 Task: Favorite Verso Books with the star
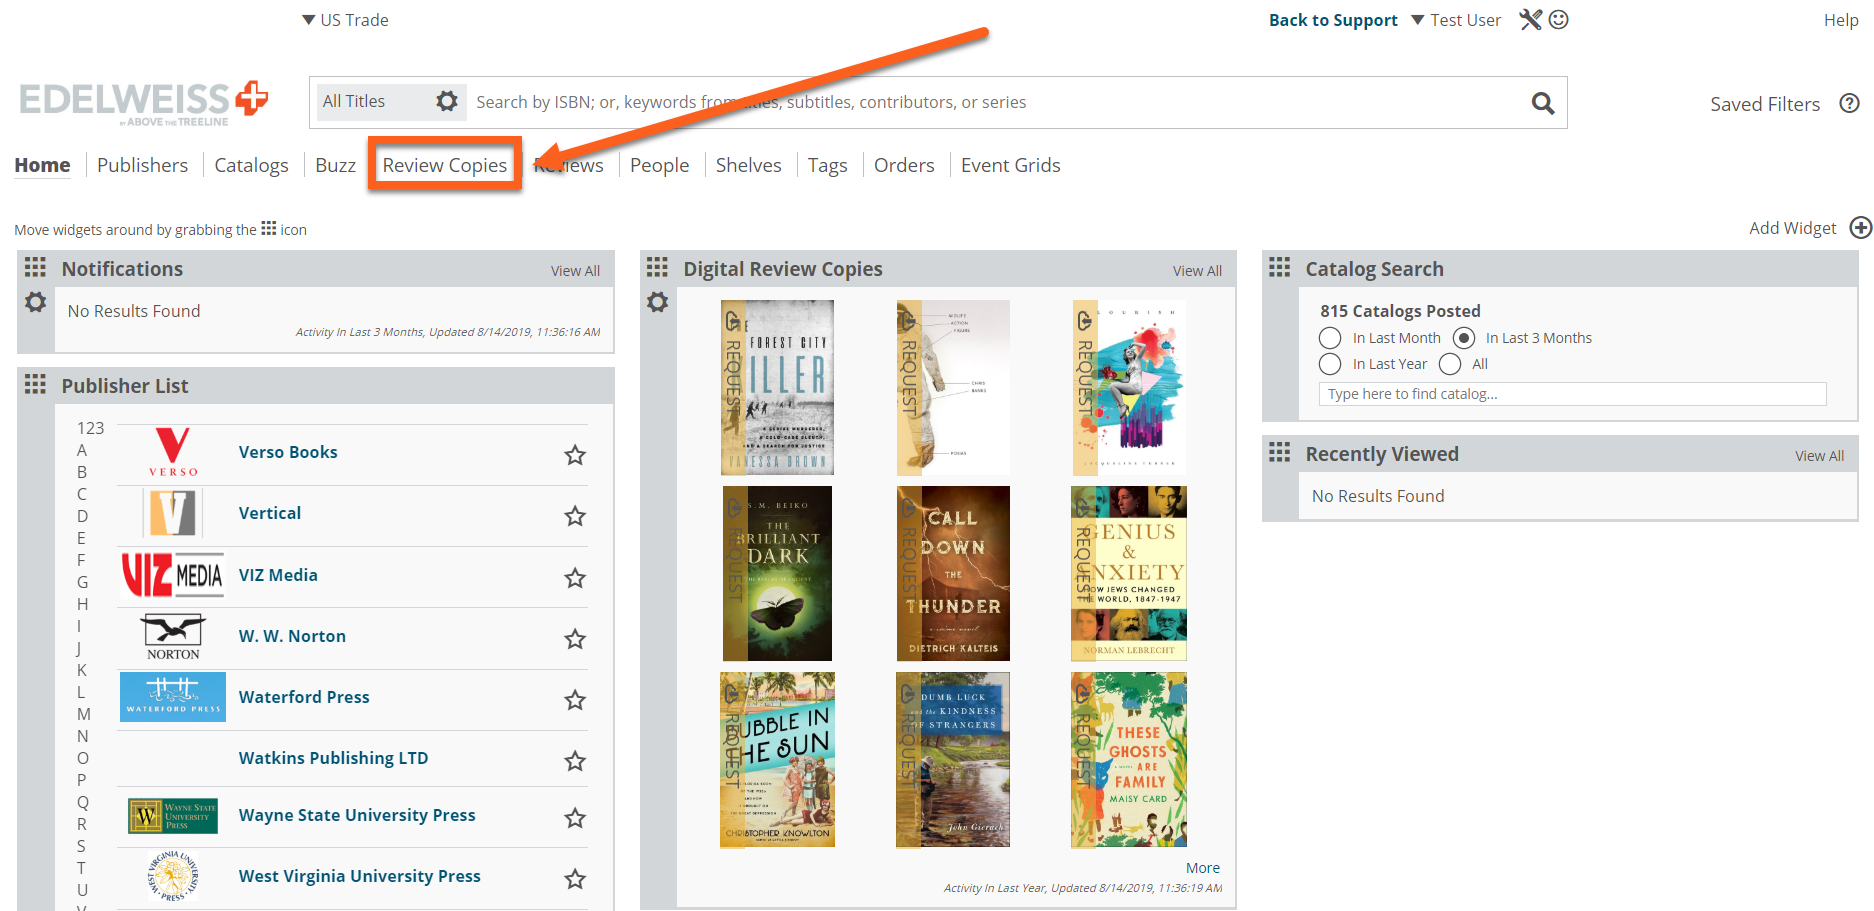click(x=575, y=455)
